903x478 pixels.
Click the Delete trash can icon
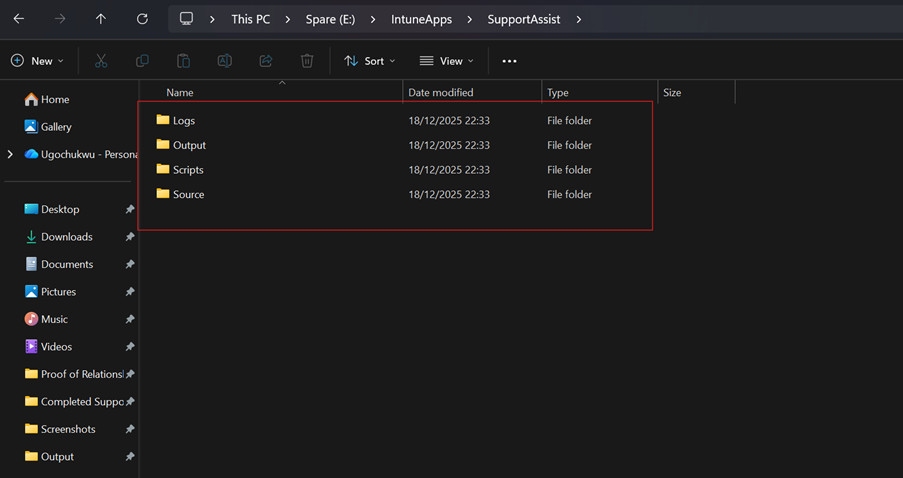pos(307,60)
